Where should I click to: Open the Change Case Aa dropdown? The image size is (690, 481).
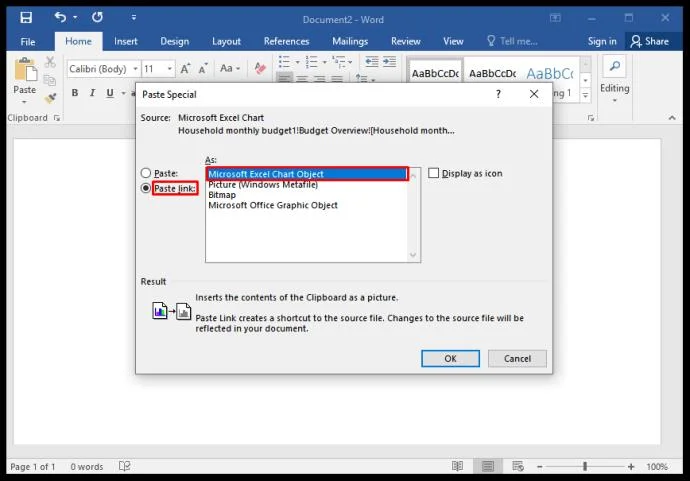230,68
